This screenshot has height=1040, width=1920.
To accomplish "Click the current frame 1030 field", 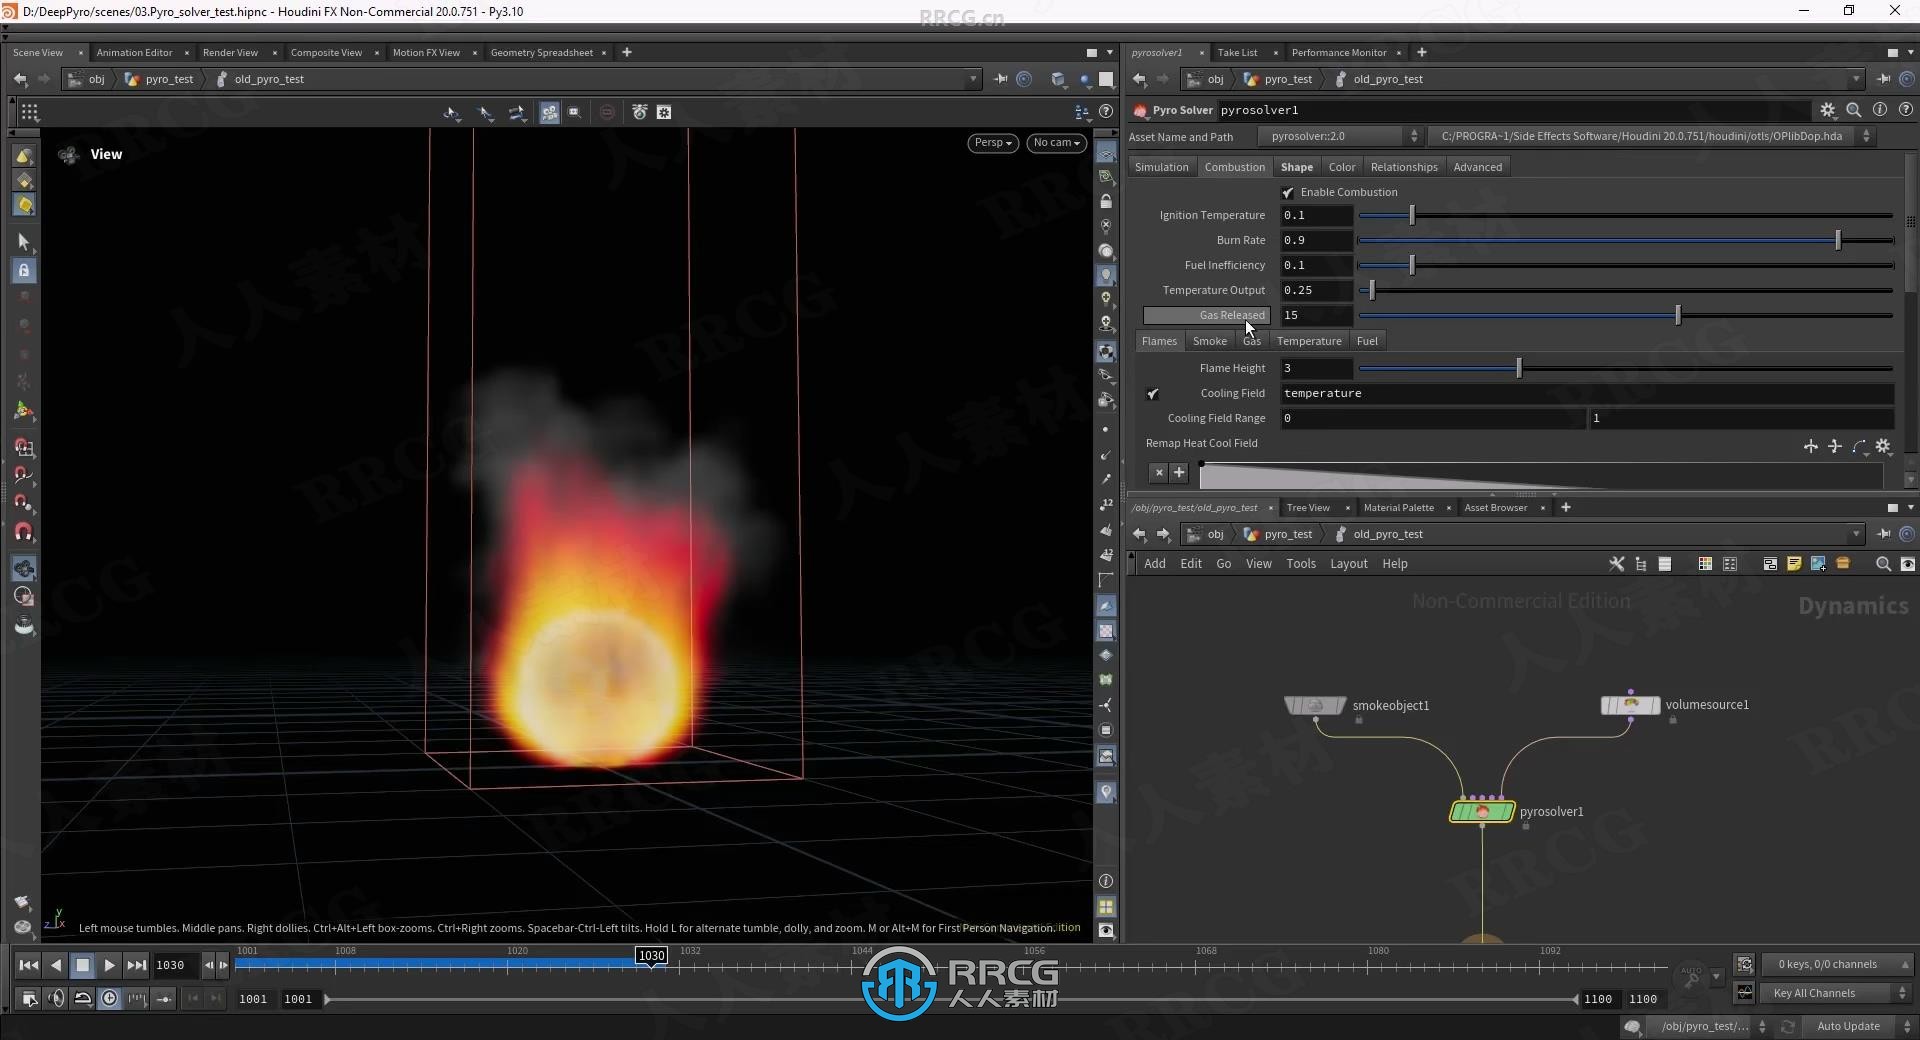I will tap(175, 965).
